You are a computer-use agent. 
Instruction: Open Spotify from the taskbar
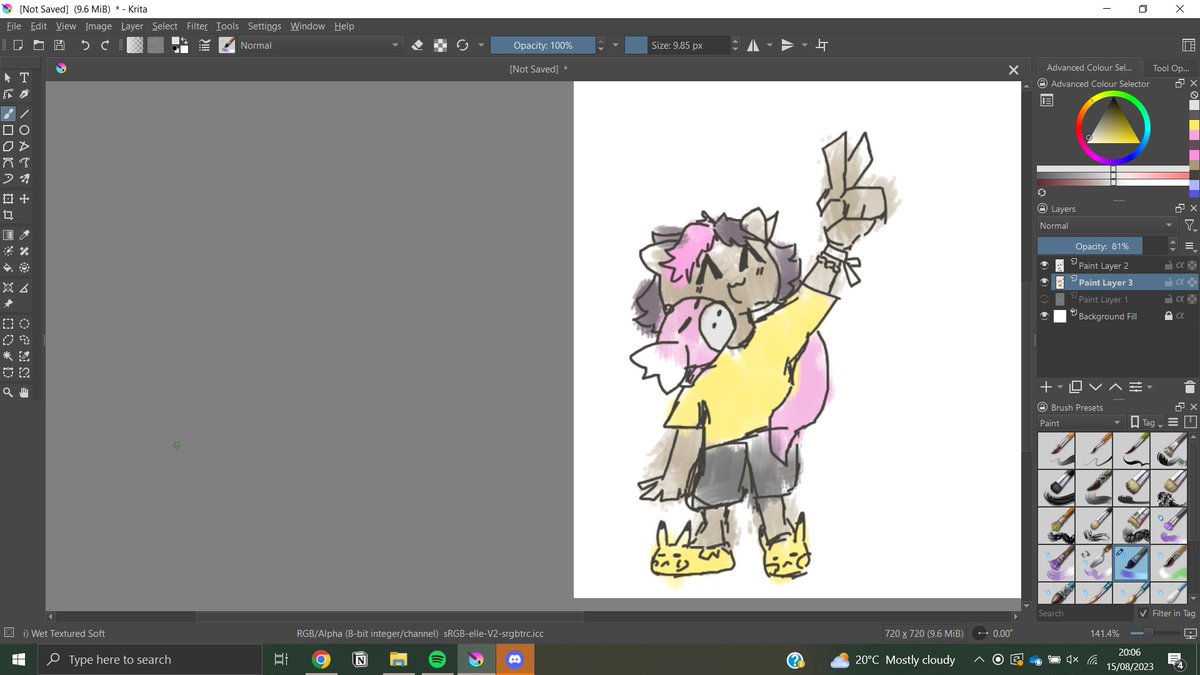coord(437,660)
